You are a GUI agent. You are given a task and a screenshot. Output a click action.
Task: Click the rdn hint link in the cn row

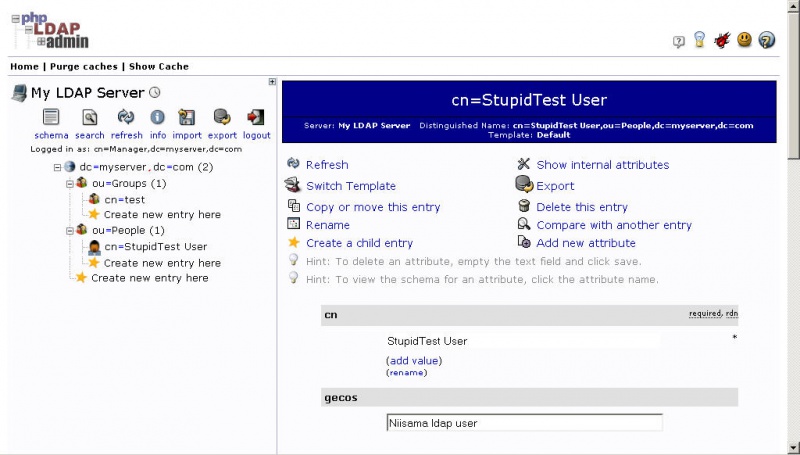[x=732, y=313]
